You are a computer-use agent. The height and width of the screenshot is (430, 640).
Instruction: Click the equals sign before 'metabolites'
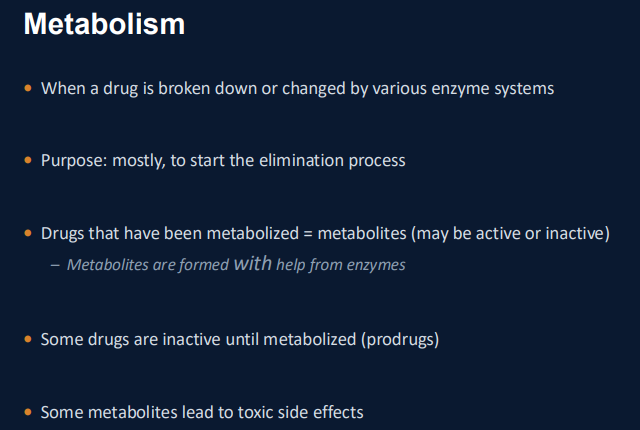point(308,234)
